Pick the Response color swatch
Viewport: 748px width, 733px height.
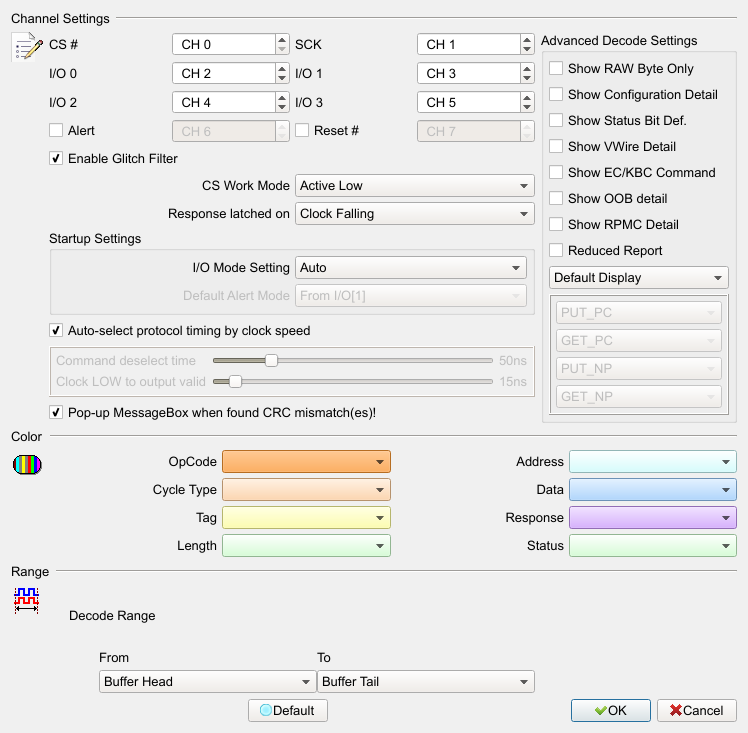653,518
